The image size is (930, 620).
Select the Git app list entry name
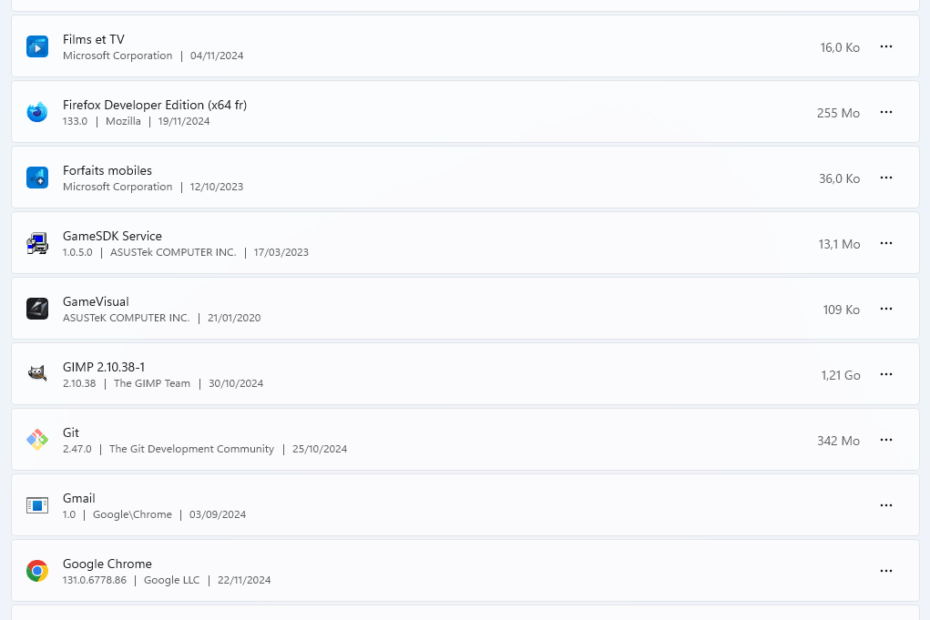(71, 433)
